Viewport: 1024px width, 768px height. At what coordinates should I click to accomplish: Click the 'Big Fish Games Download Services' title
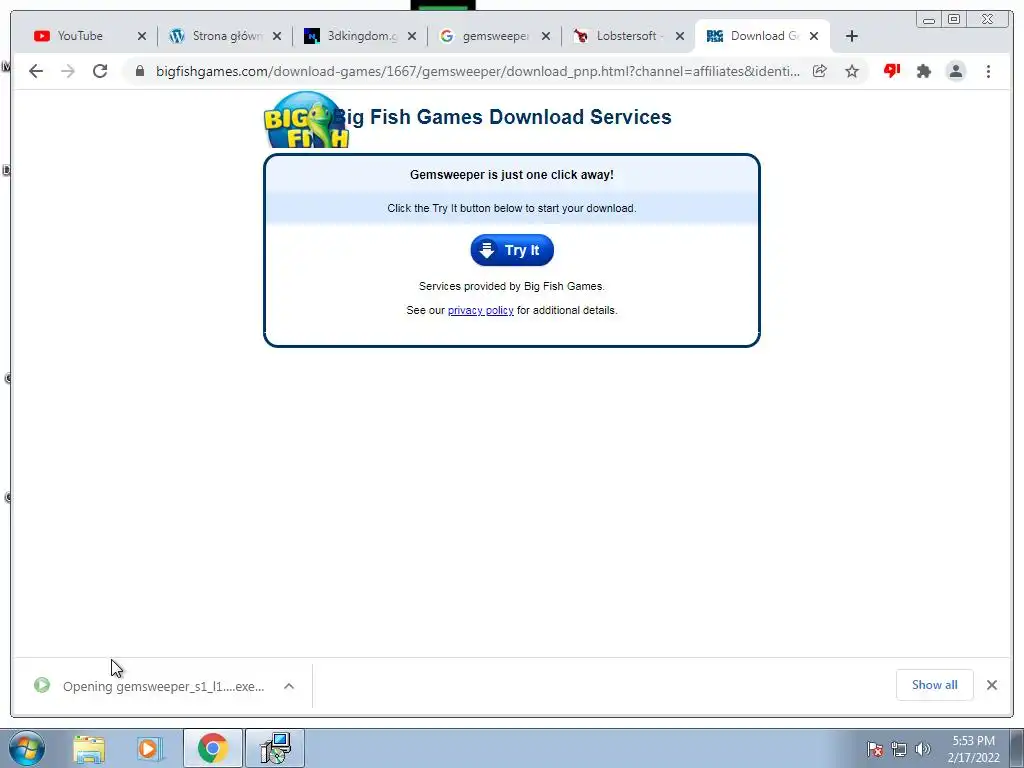[503, 117]
